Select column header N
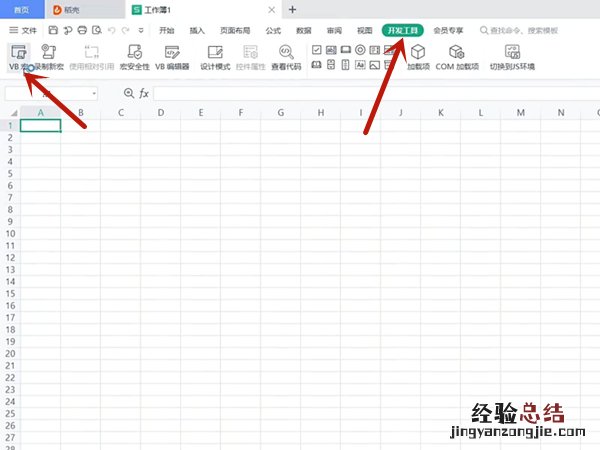This screenshot has width=600, height=450. (x=561, y=112)
